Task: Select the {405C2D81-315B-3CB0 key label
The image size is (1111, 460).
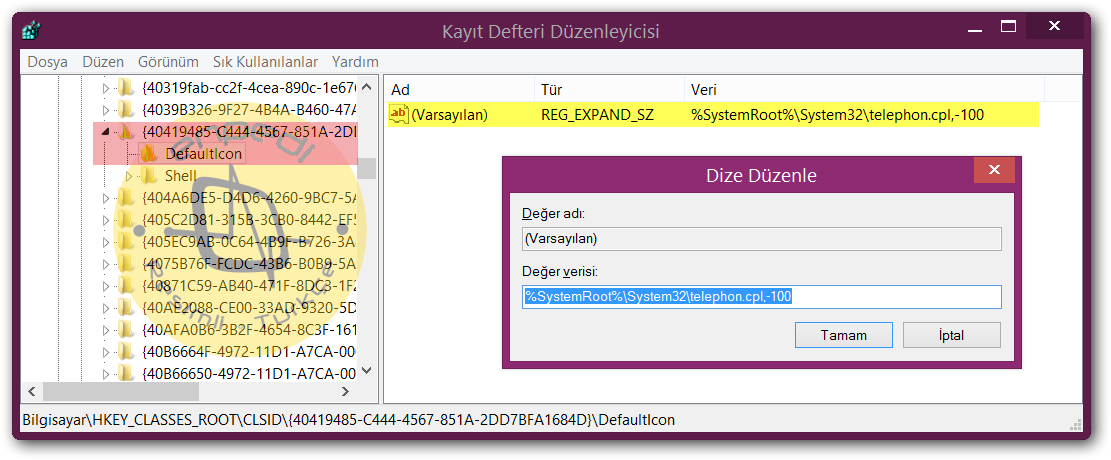Action: click(x=249, y=220)
